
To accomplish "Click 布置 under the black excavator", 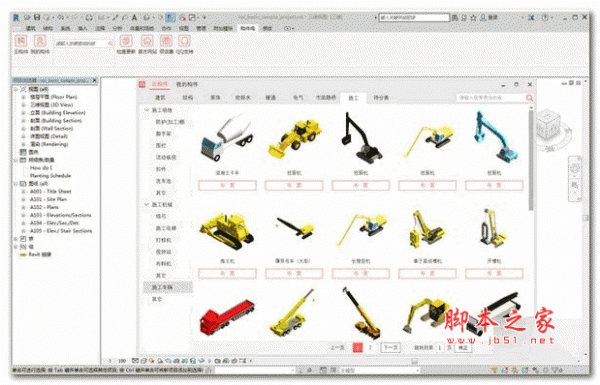I will [x=361, y=186].
